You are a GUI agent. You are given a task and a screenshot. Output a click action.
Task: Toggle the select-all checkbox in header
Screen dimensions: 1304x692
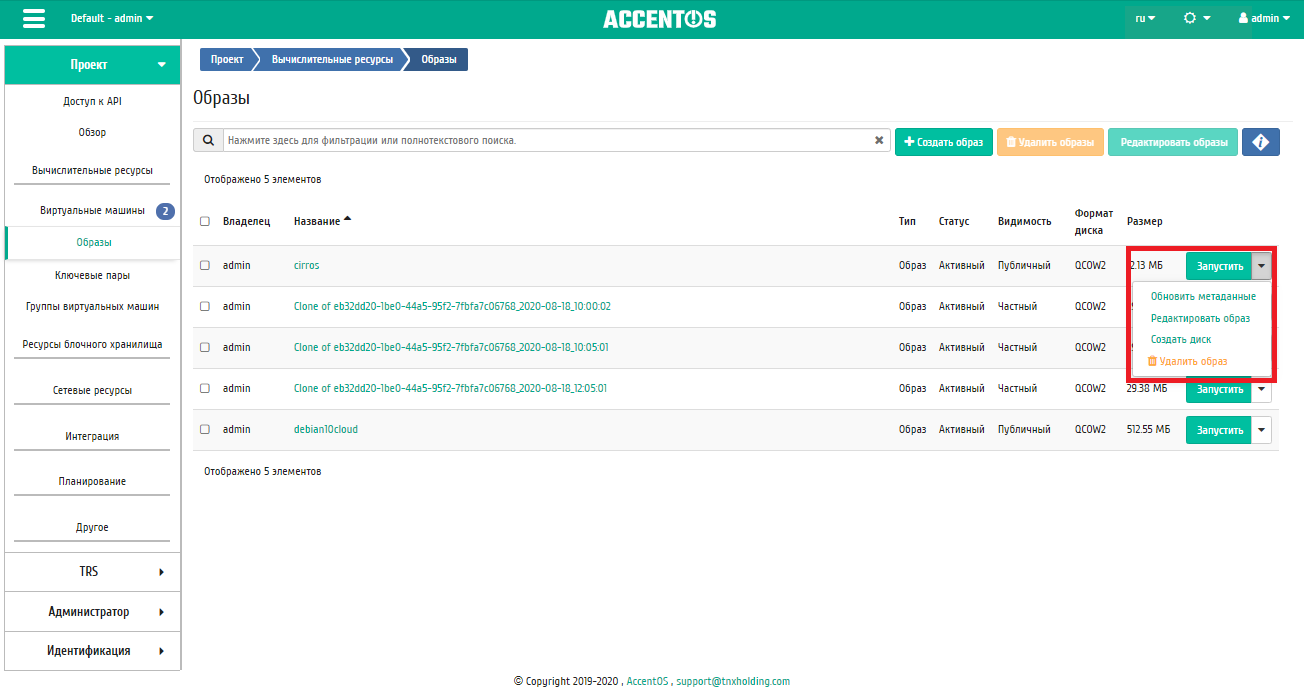point(205,221)
